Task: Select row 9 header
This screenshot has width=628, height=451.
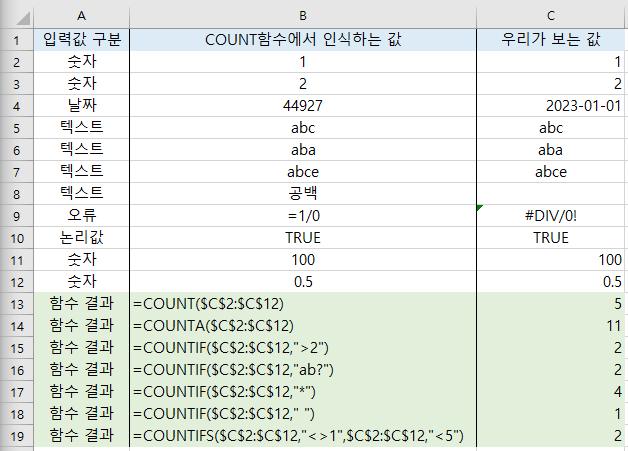Action: coord(16,216)
